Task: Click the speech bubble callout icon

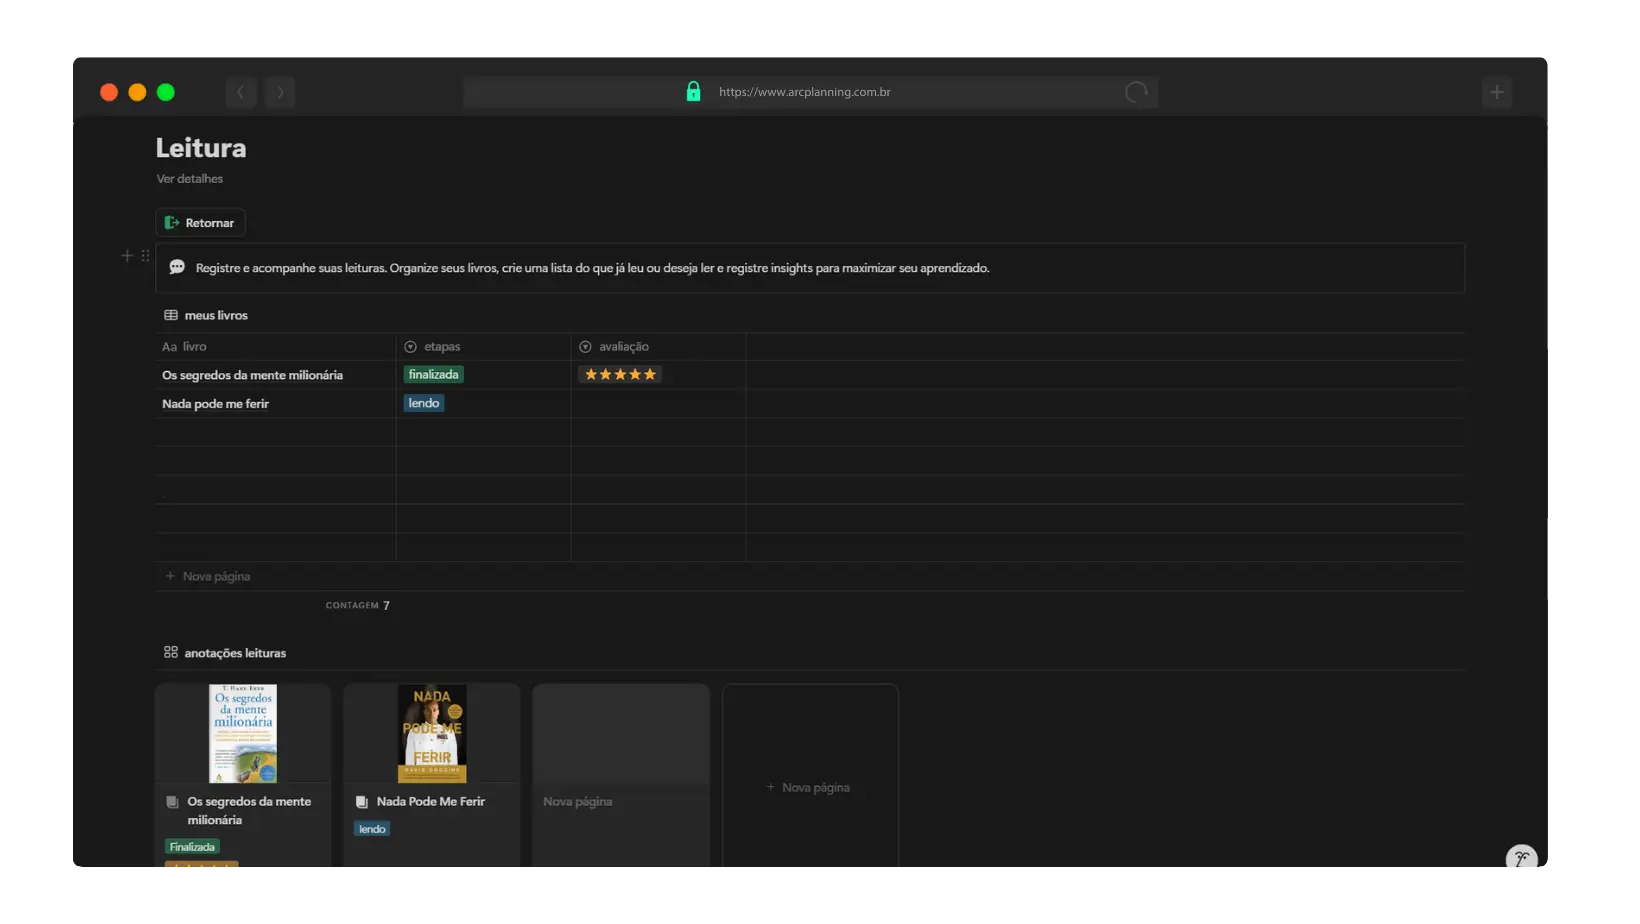Action: (177, 267)
